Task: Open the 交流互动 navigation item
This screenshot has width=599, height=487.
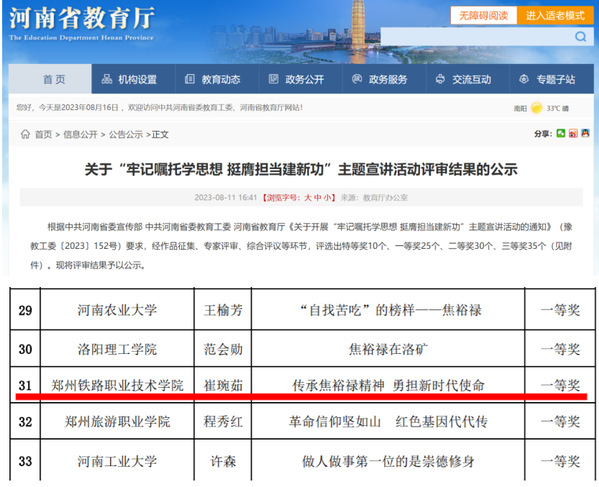Action: point(464,79)
